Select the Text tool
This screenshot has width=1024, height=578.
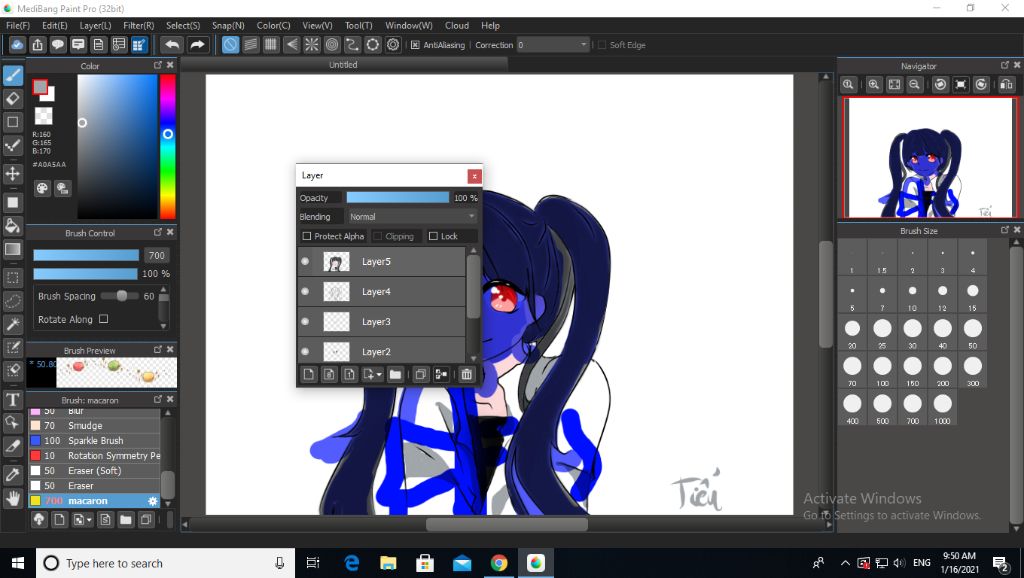12,399
